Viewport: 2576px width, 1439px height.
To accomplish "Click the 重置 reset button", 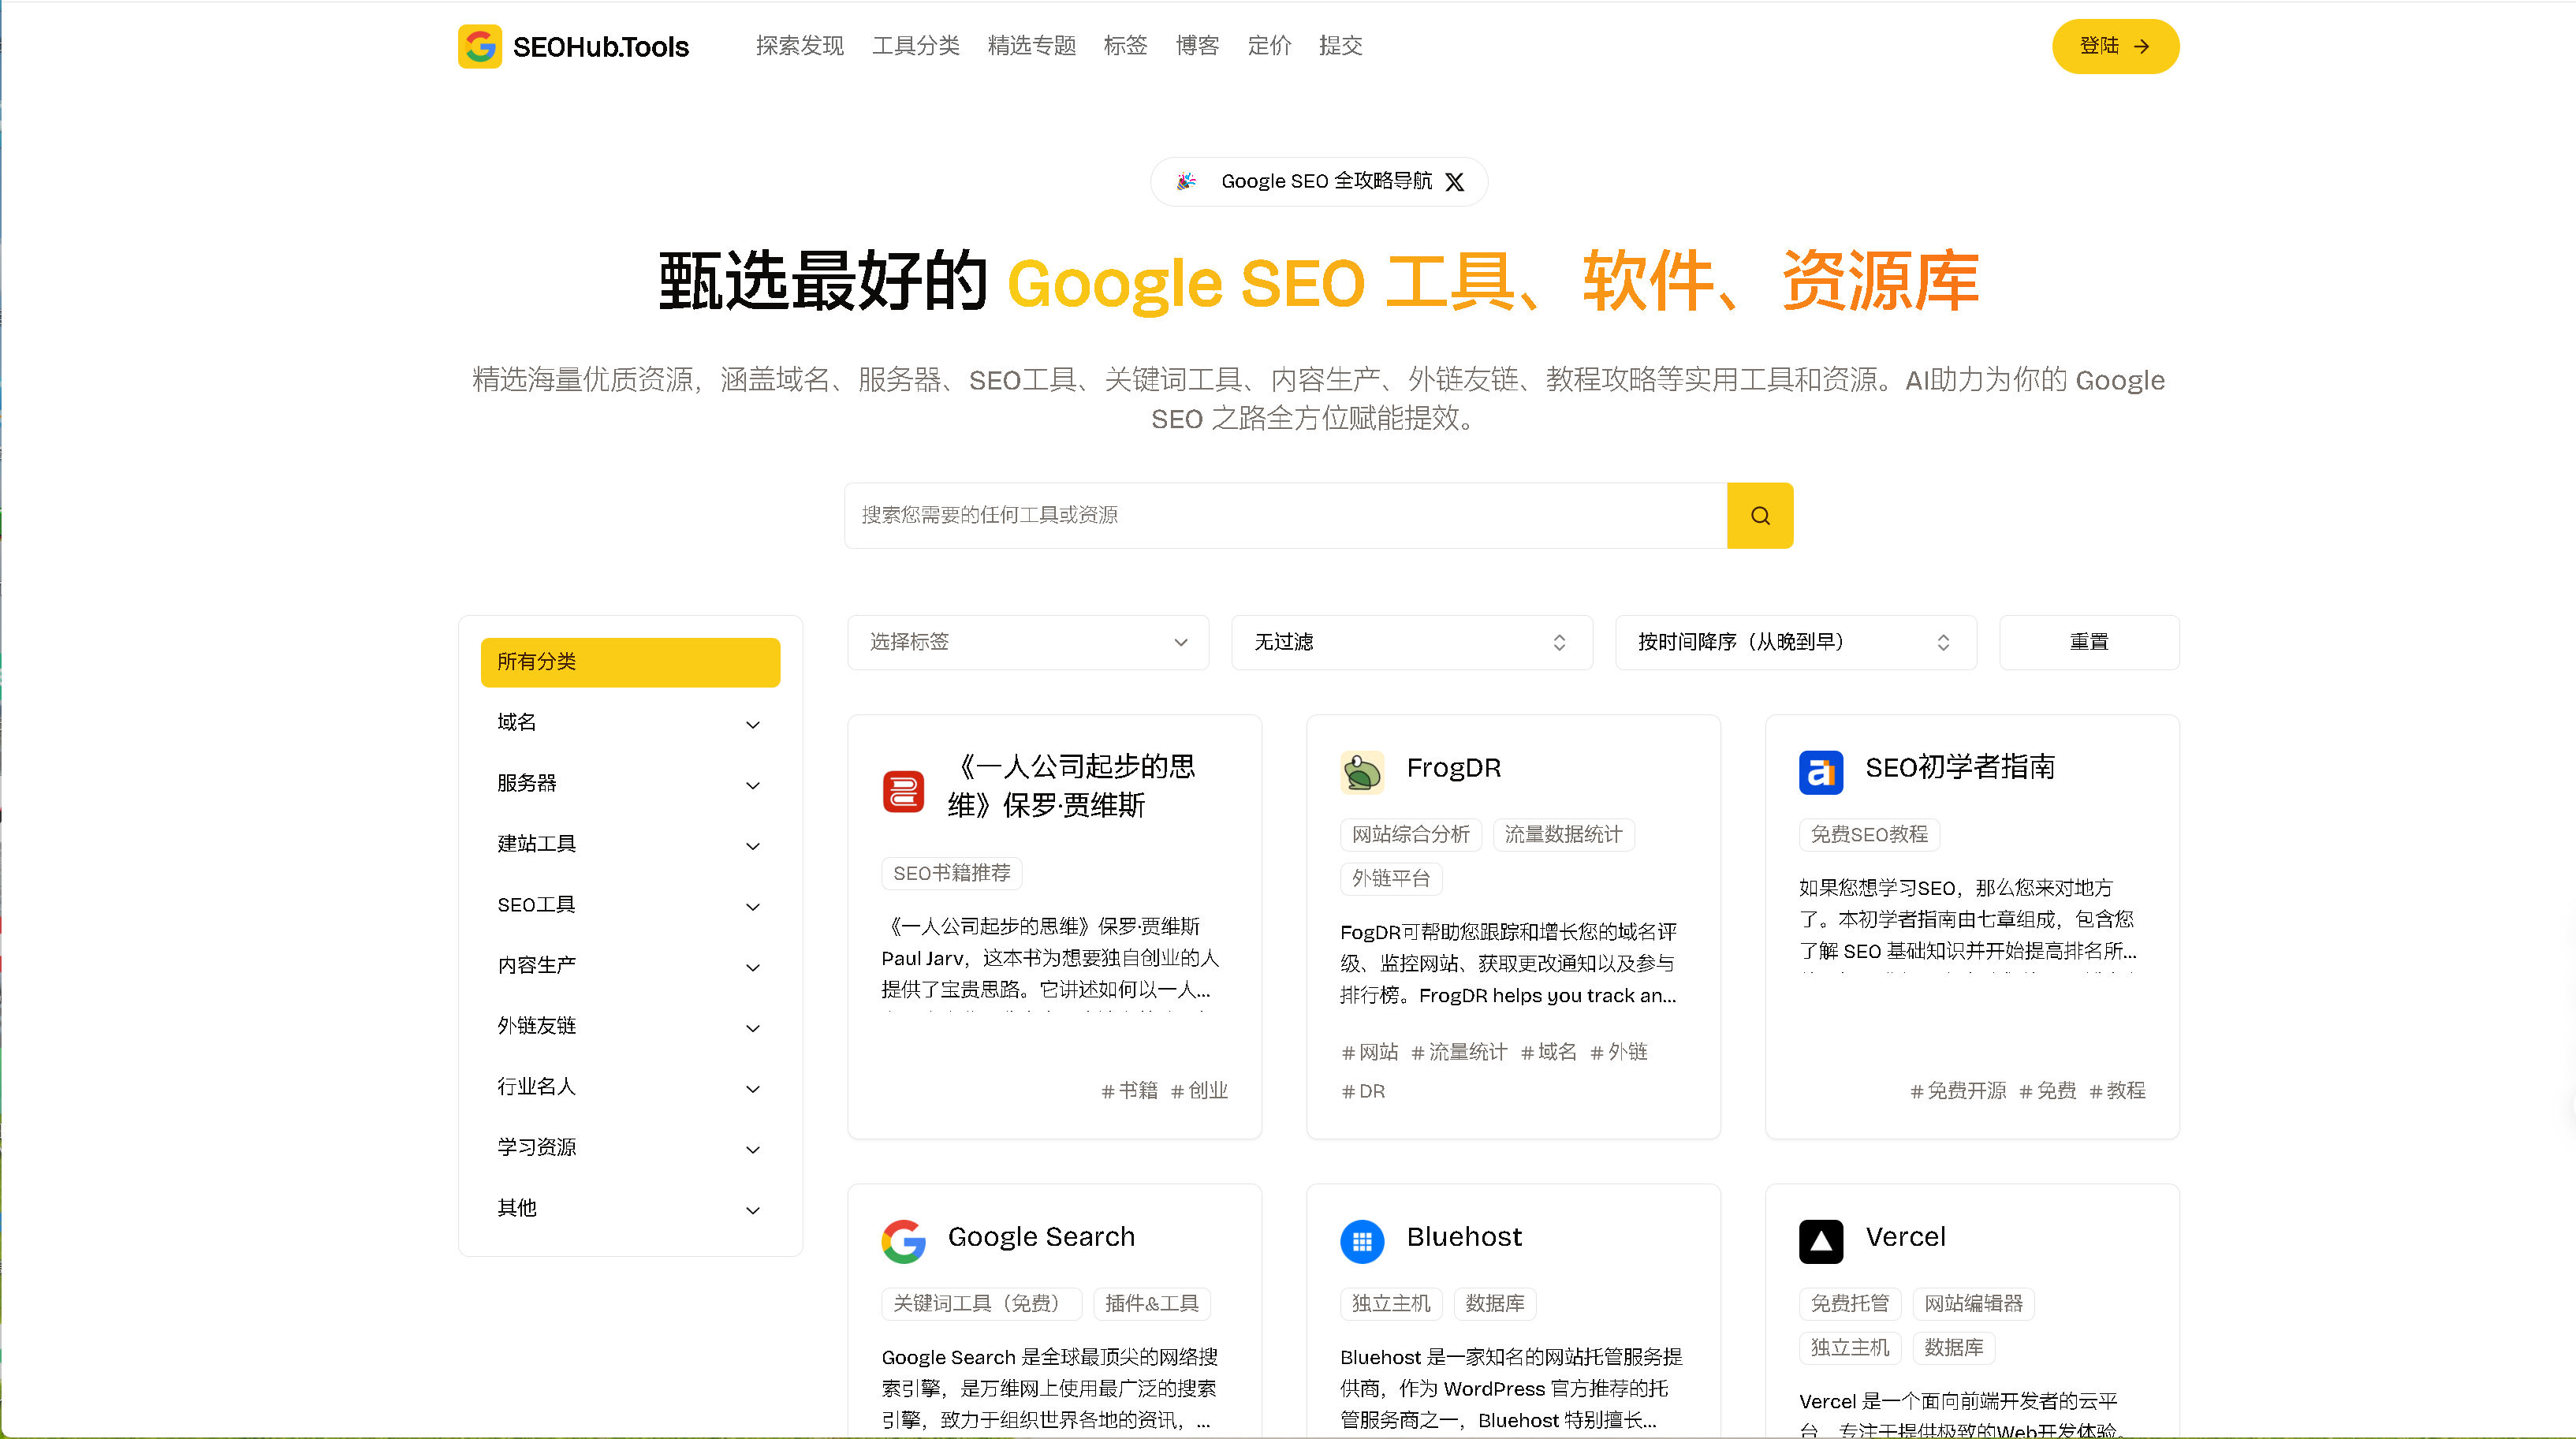I will [2089, 642].
